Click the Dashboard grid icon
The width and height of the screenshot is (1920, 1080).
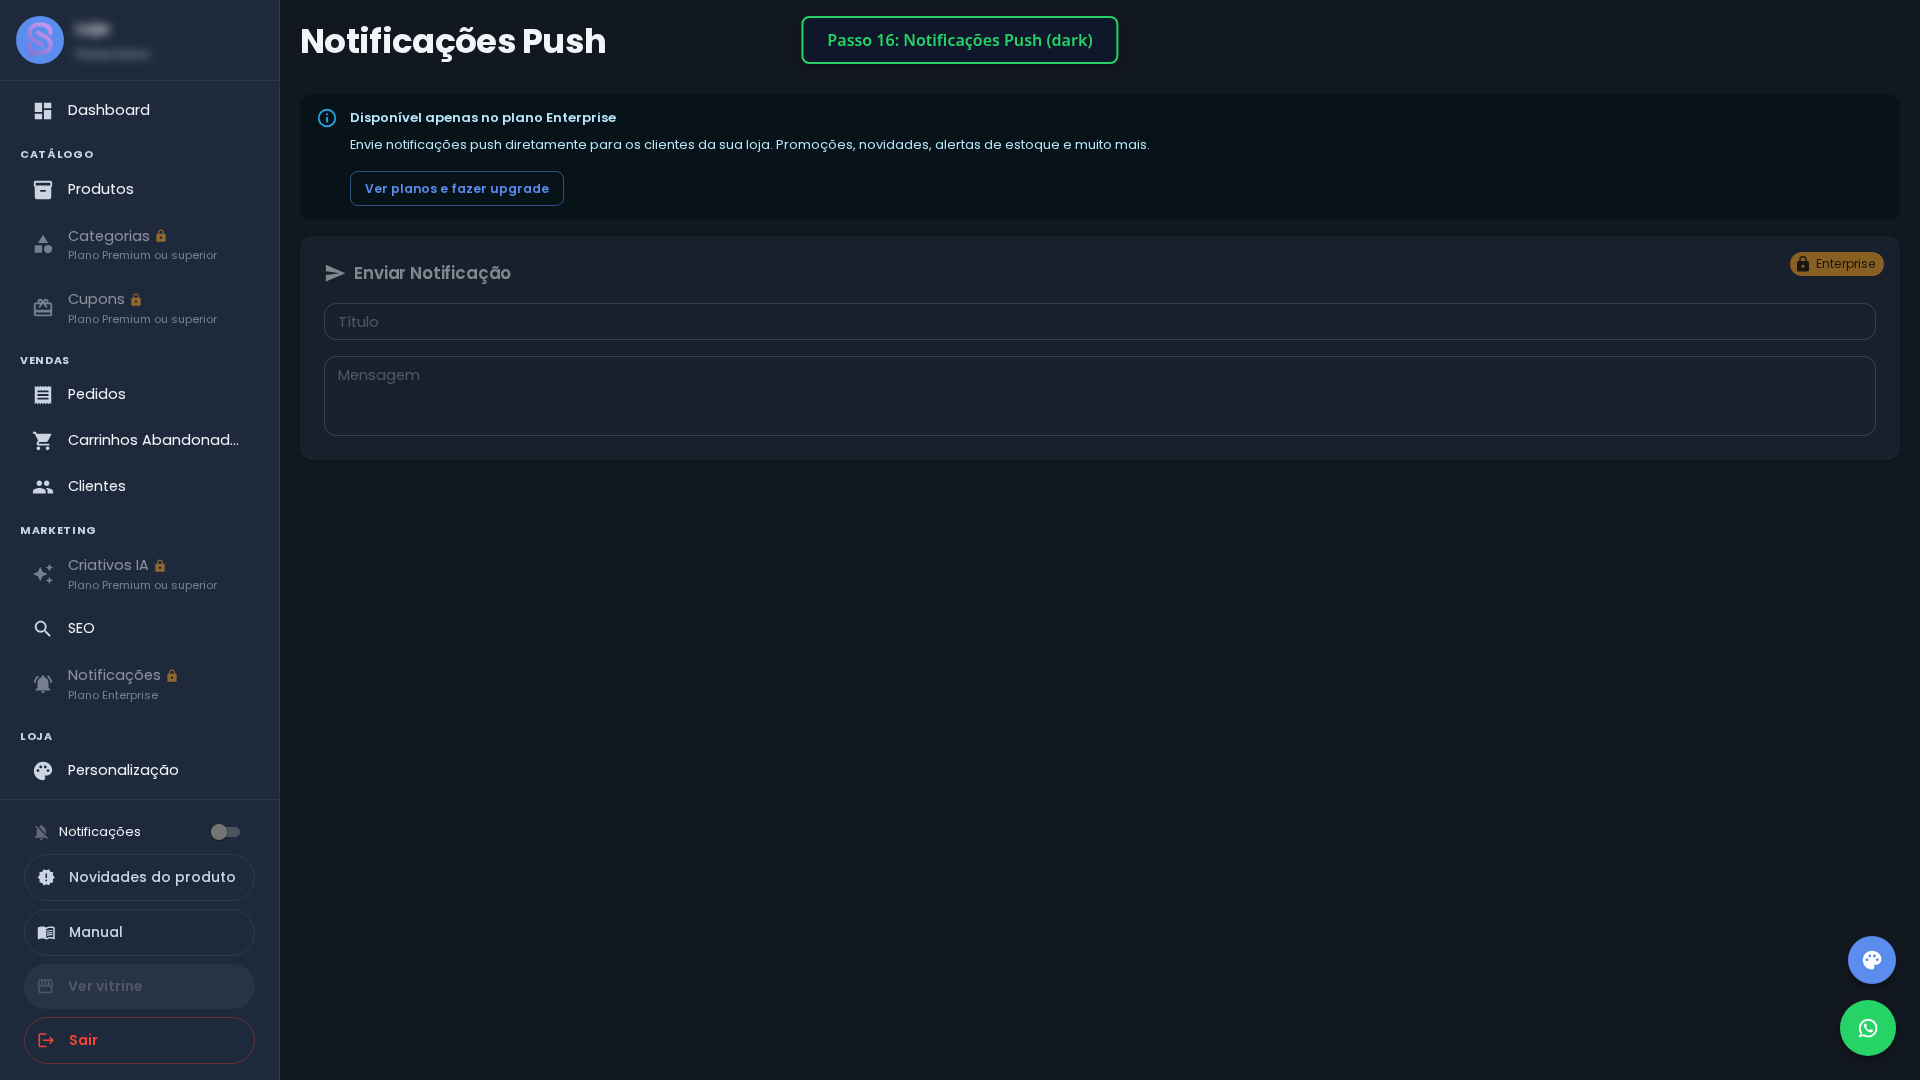click(43, 111)
